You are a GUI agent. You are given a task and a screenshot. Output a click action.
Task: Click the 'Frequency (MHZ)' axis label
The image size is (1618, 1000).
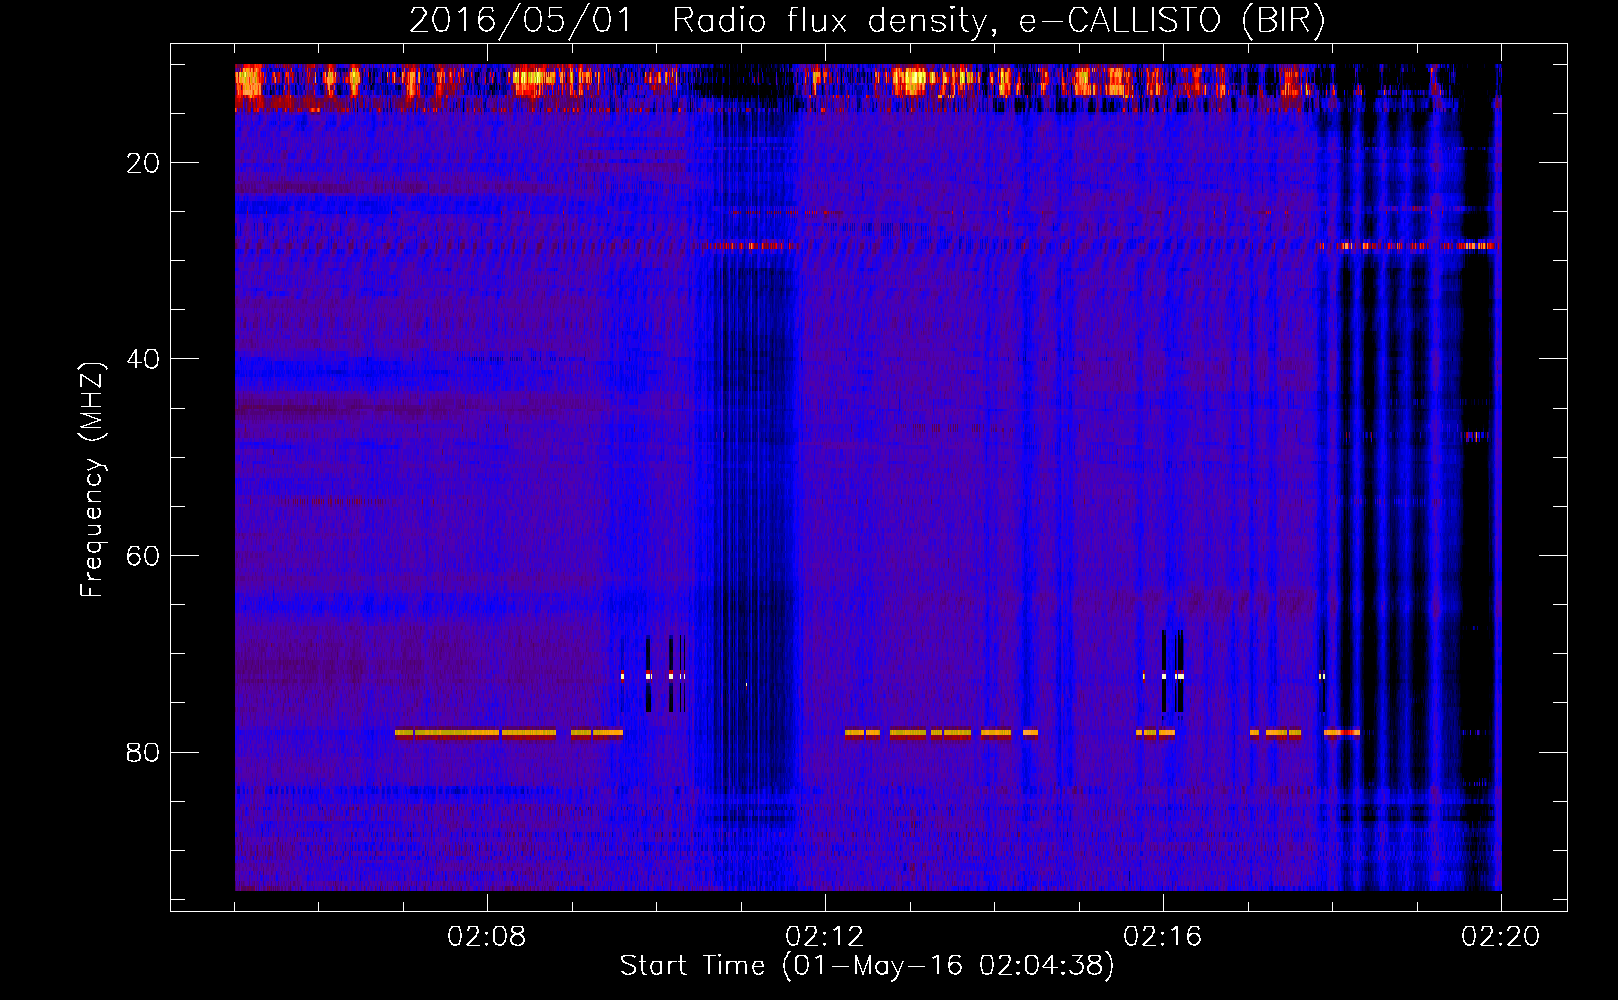click(x=91, y=480)
